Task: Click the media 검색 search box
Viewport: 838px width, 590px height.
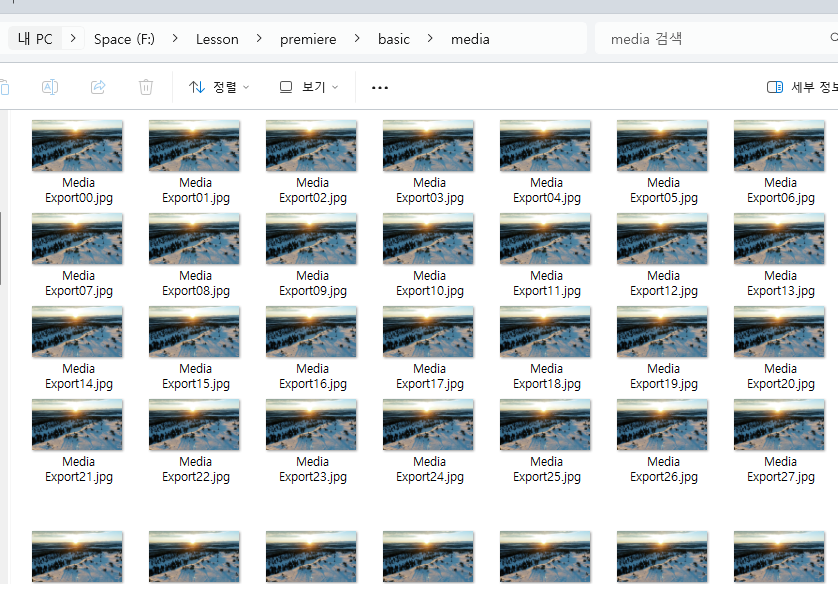Action: tap(710, 39)
